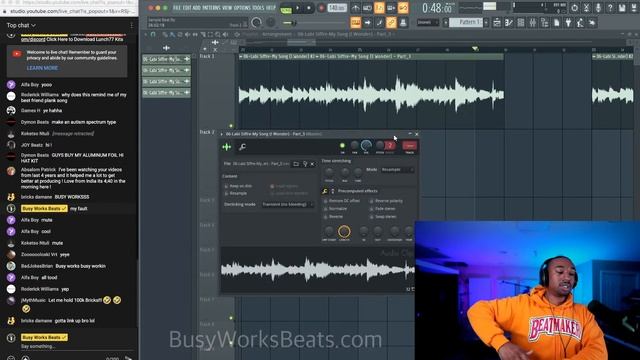Click the stop button in transport
640x360 pixels.
(309, 8)
